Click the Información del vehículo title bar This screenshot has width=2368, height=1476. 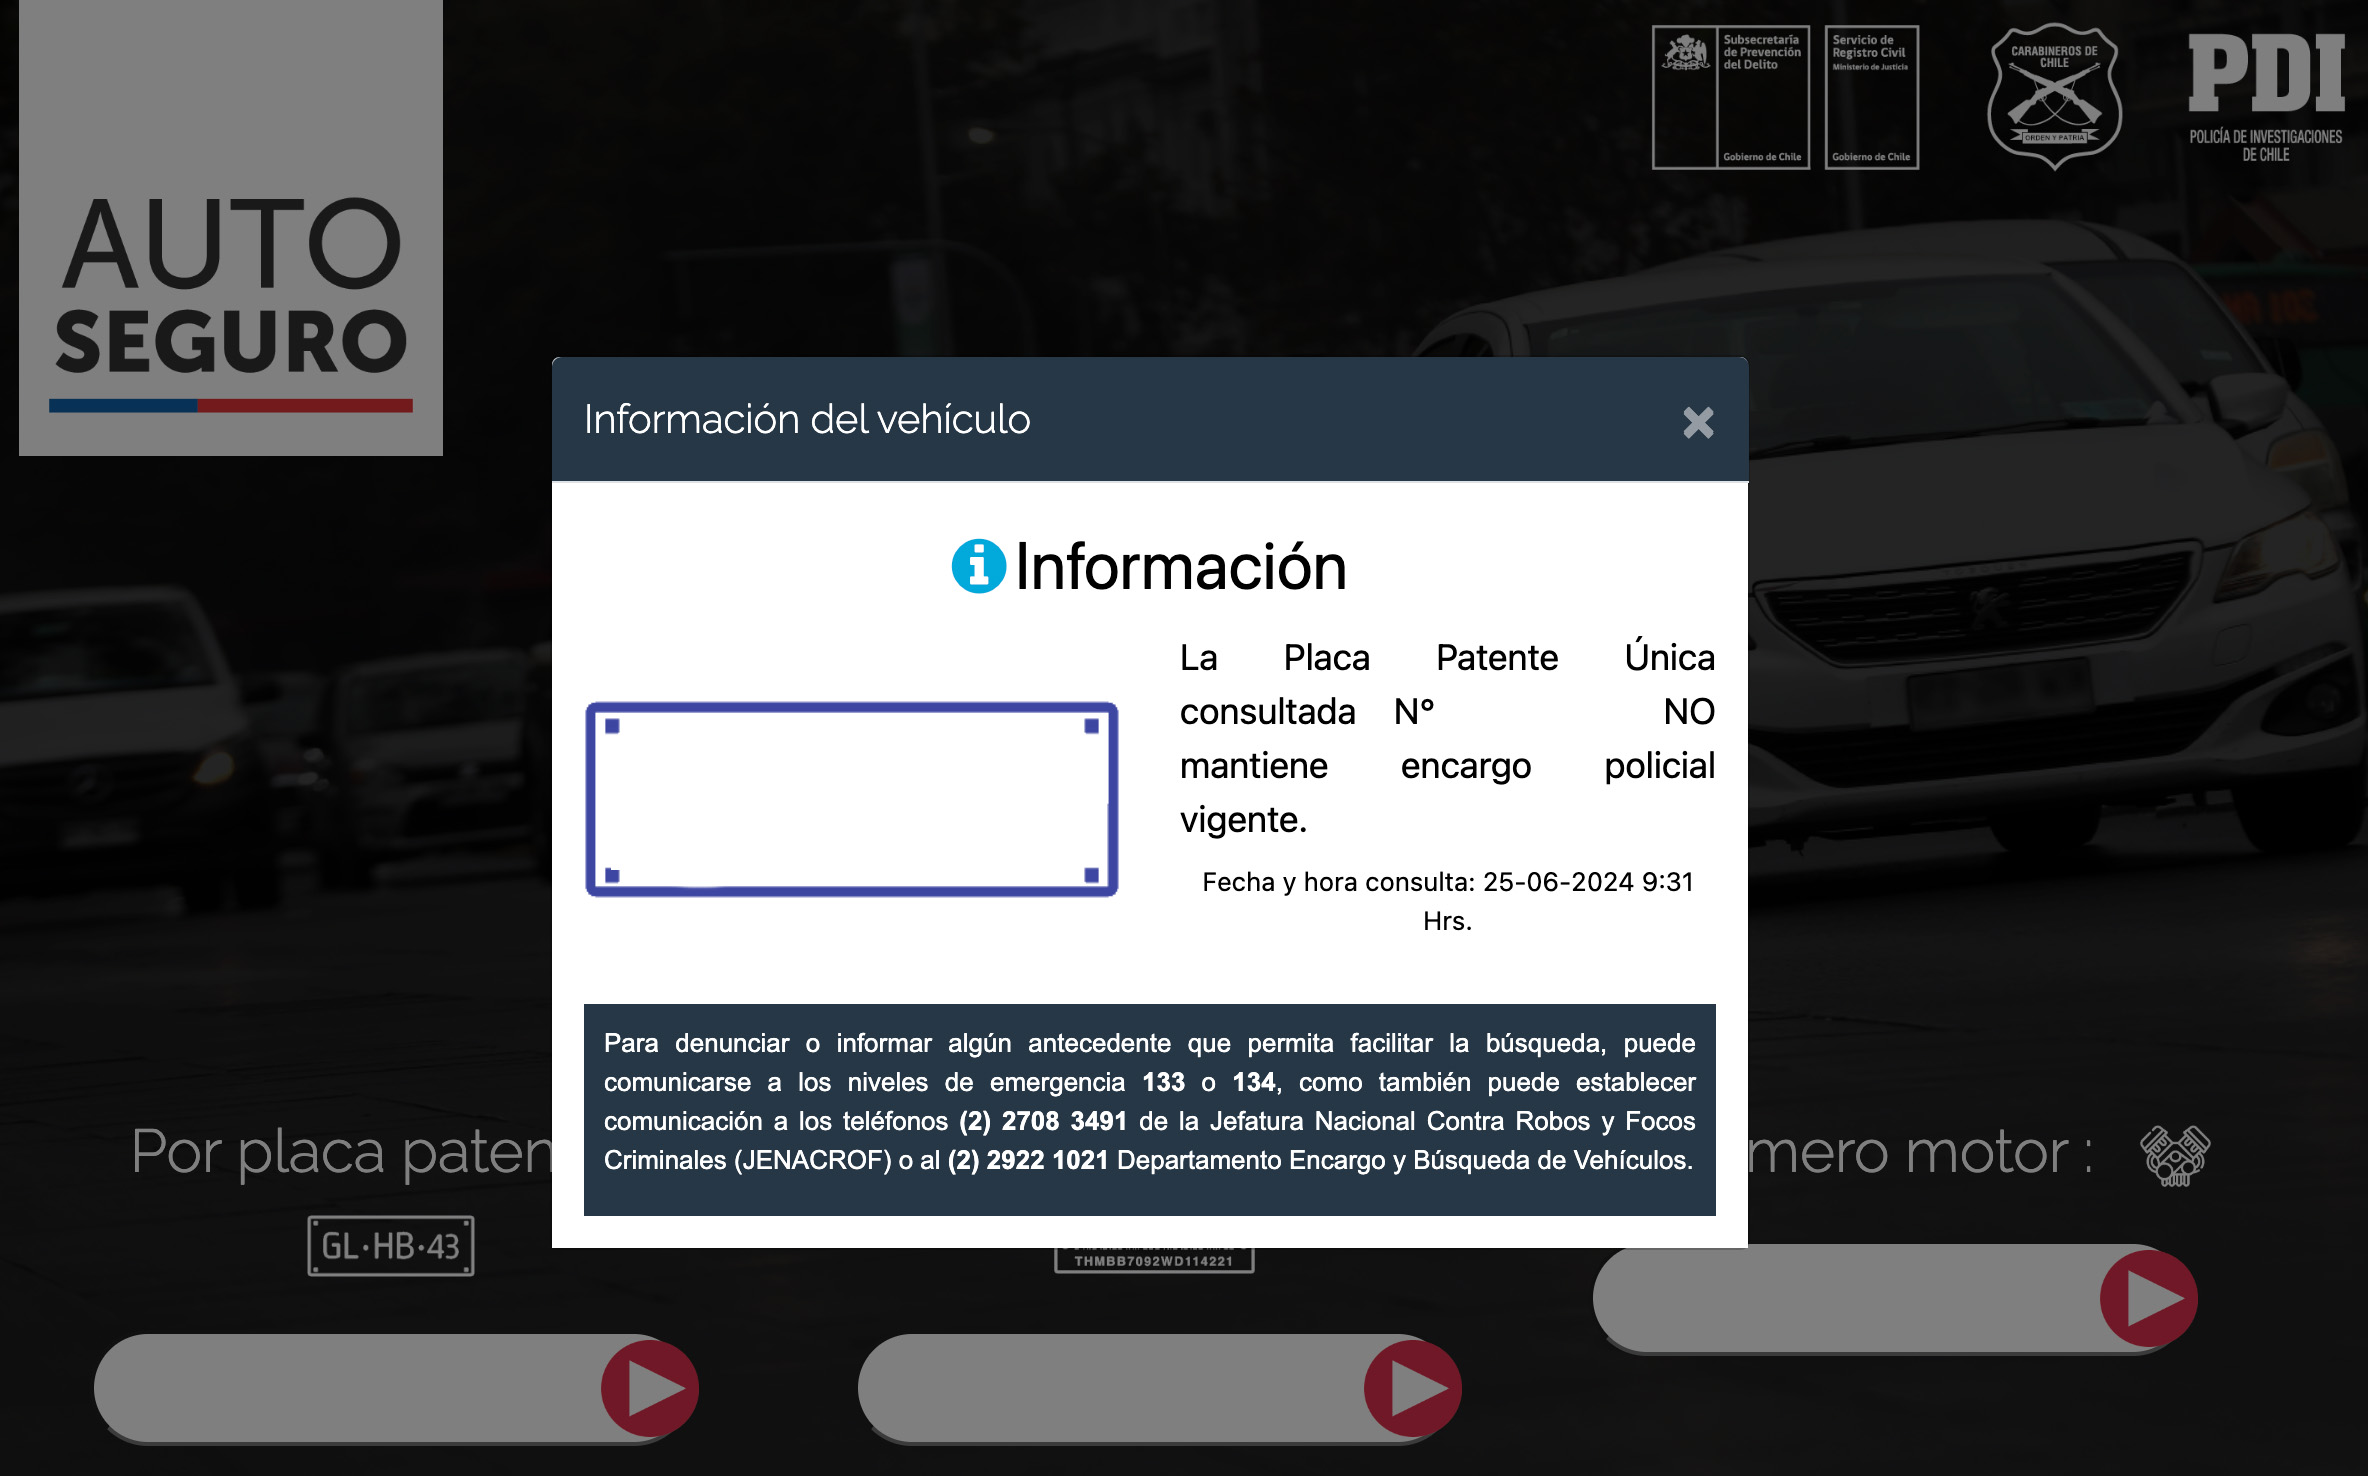[805, 420]
